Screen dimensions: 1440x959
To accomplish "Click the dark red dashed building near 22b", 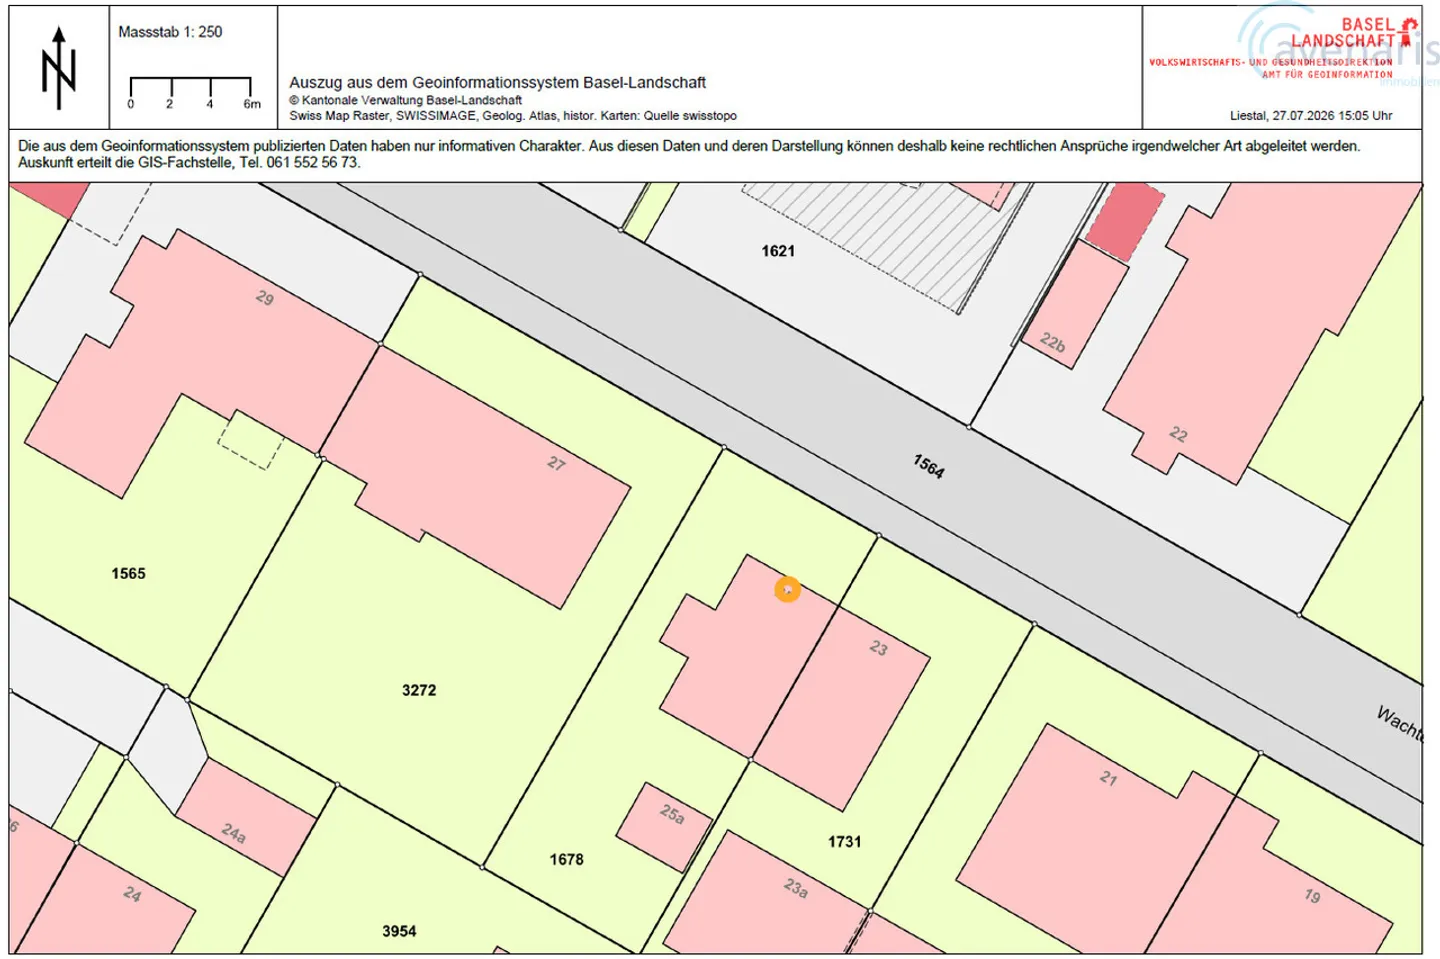I will (1125, 220).
